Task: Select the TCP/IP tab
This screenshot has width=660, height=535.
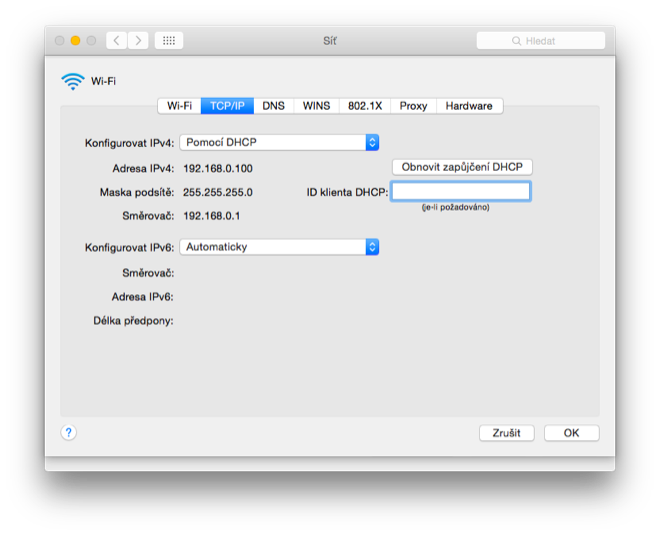Action: coord(227,106)
